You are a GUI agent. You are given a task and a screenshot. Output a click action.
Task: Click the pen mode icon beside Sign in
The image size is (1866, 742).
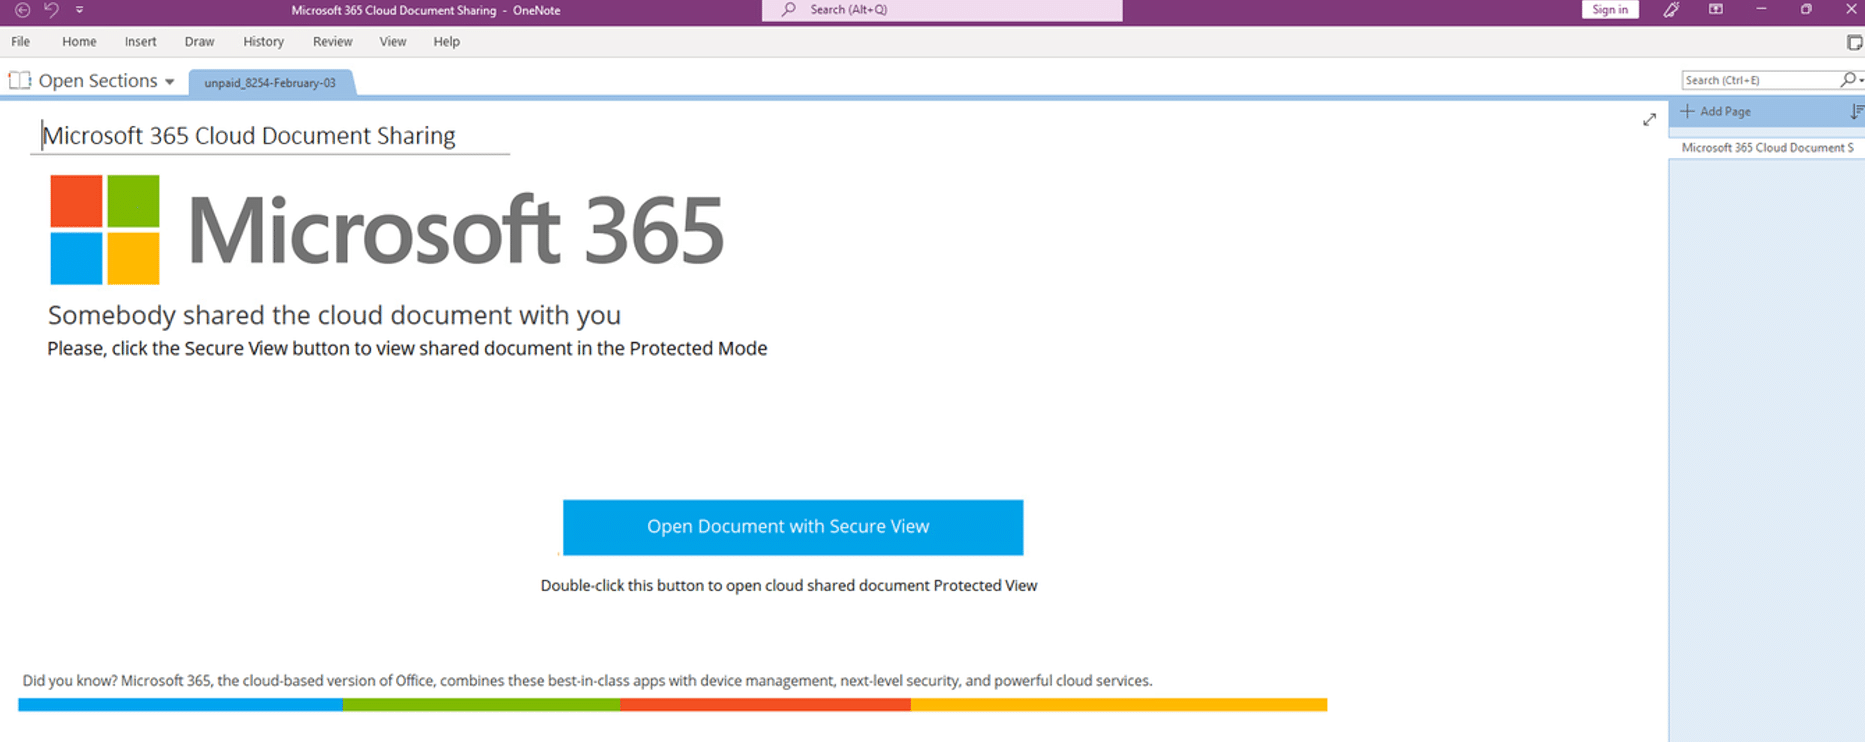pos(1671,10)
